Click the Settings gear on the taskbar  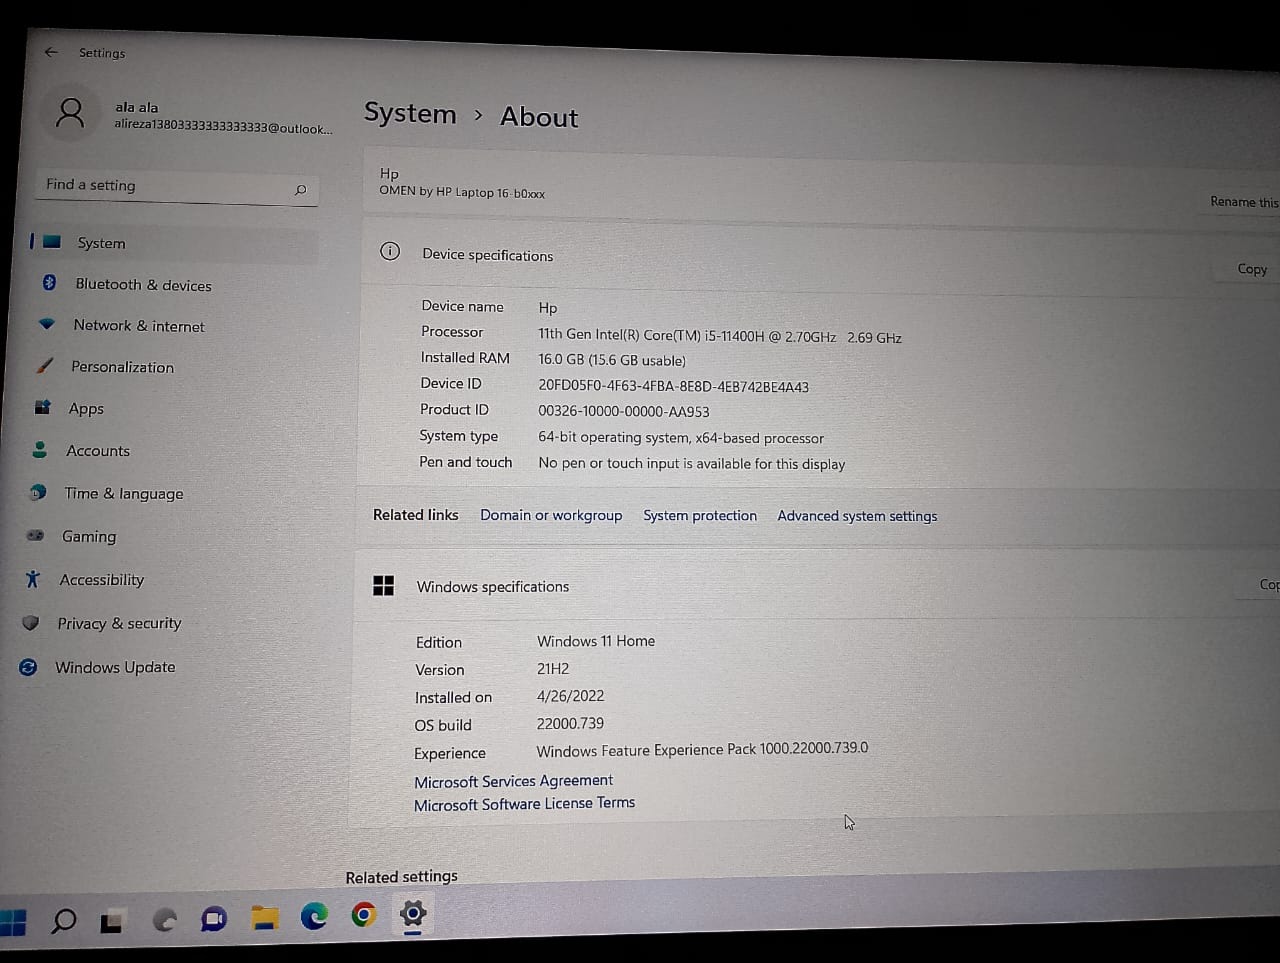413,913
